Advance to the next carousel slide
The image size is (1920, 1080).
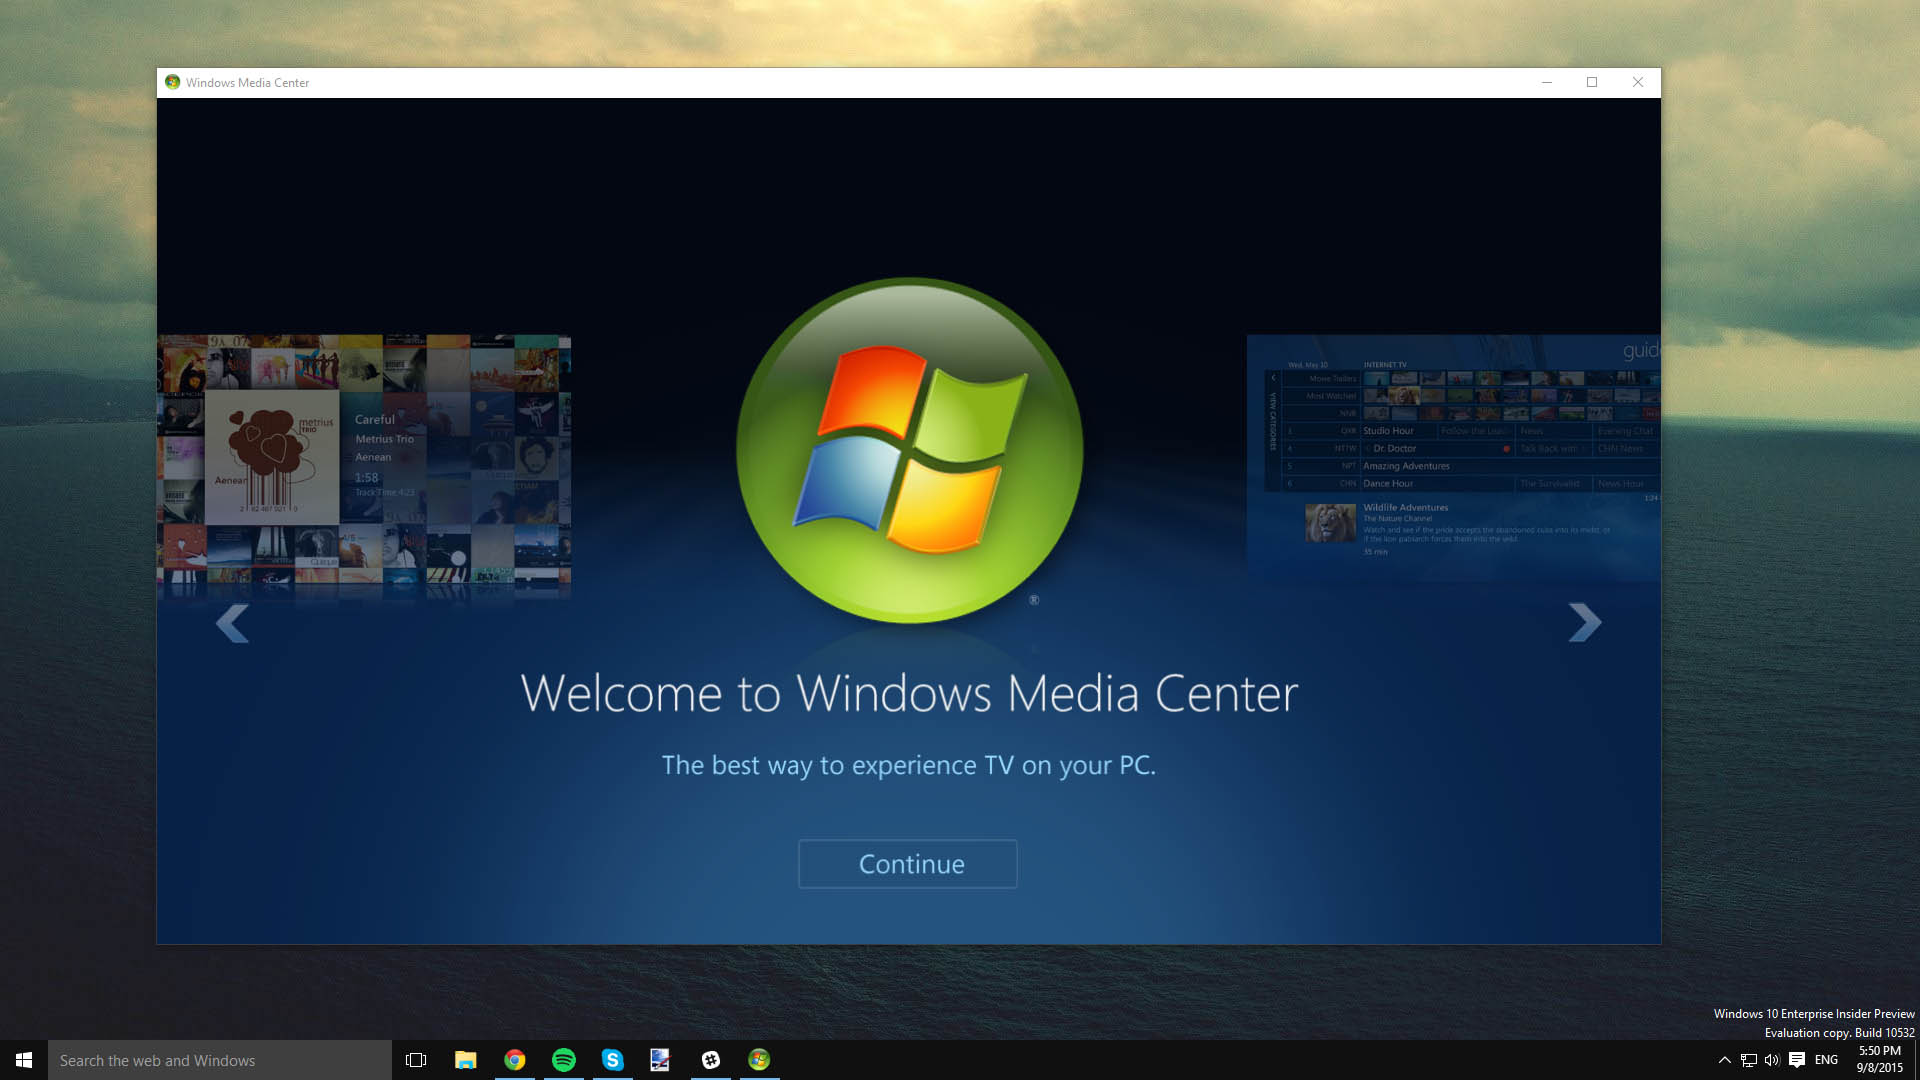click(x=1584, y=622)
